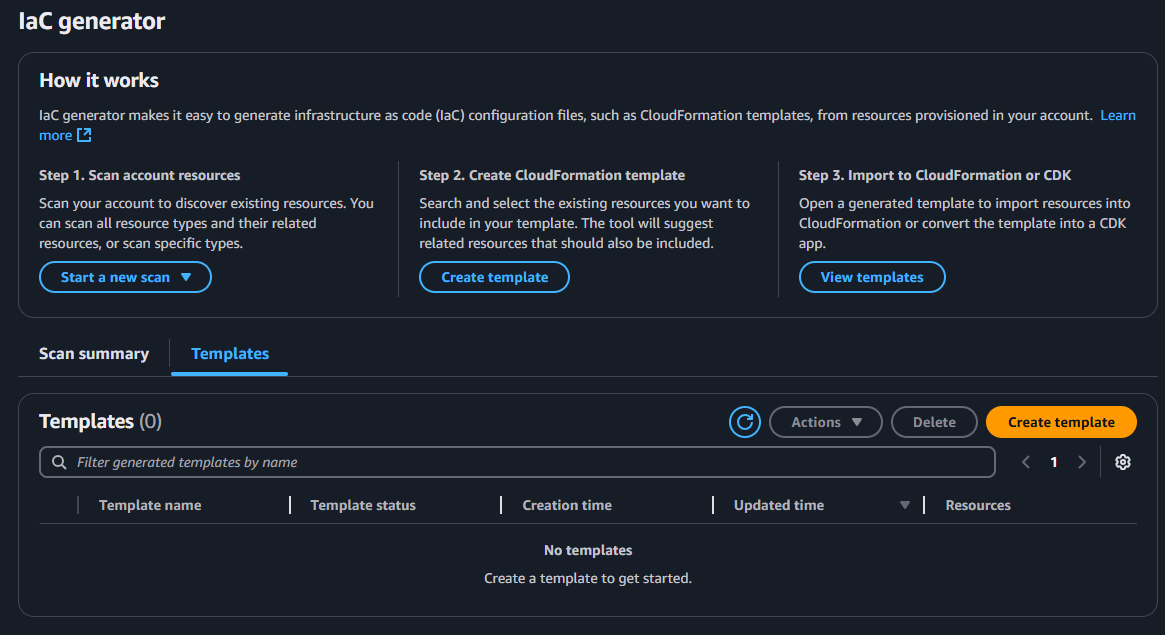This screenshot has height=635, width=1165.
Task: Open table preferences gear icon
Action: pyautogui.click(x=1123, y=462)
